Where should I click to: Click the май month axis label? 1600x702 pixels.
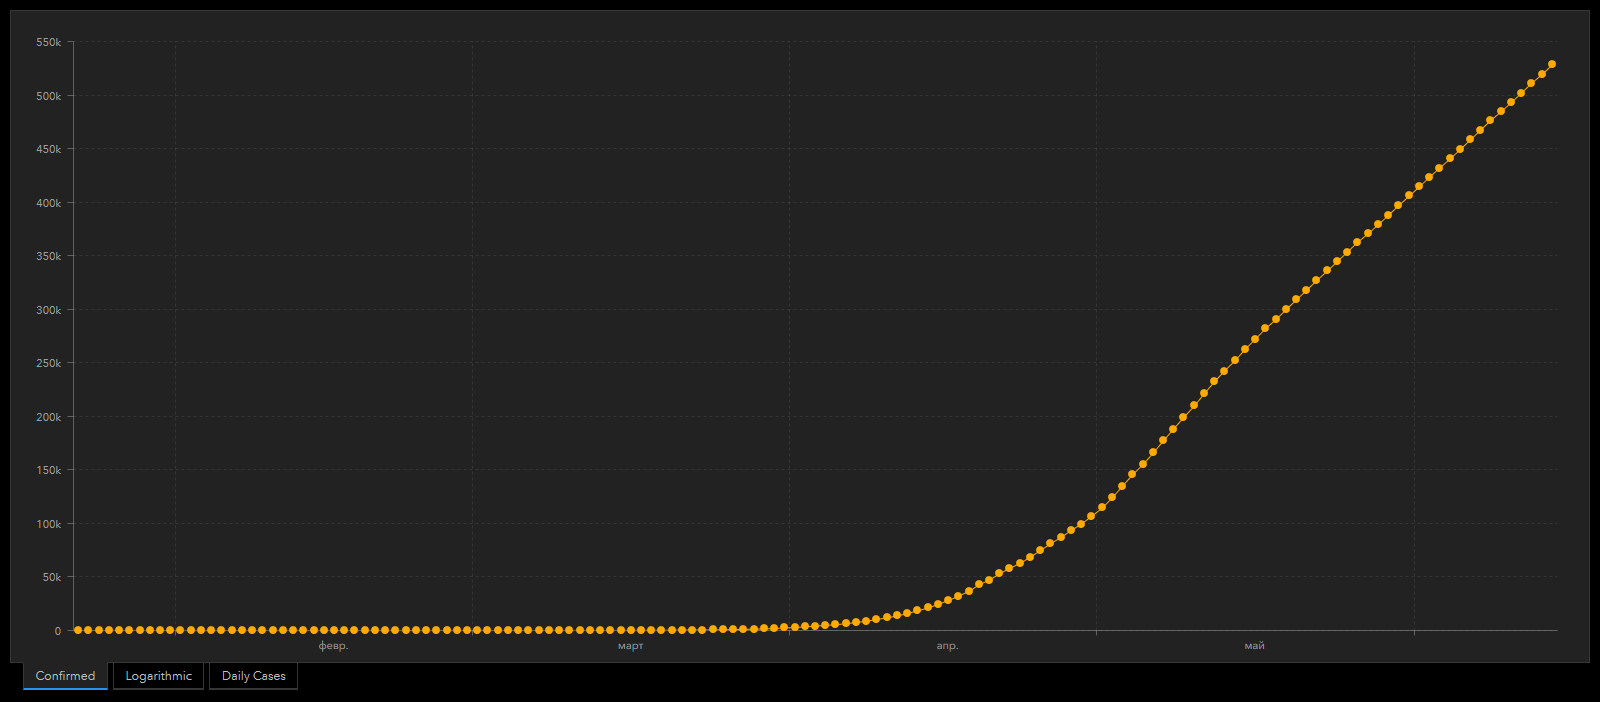pos(1254,646)
